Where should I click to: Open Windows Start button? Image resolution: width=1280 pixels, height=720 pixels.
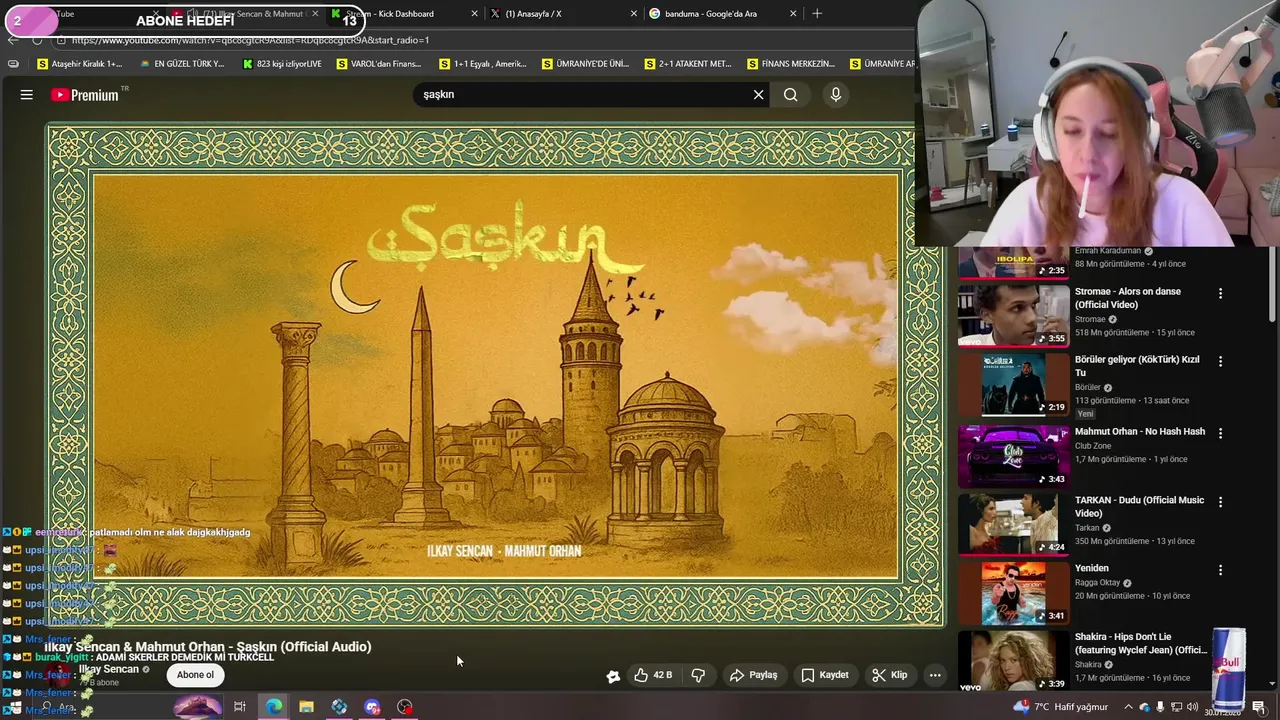pos(14,707)
